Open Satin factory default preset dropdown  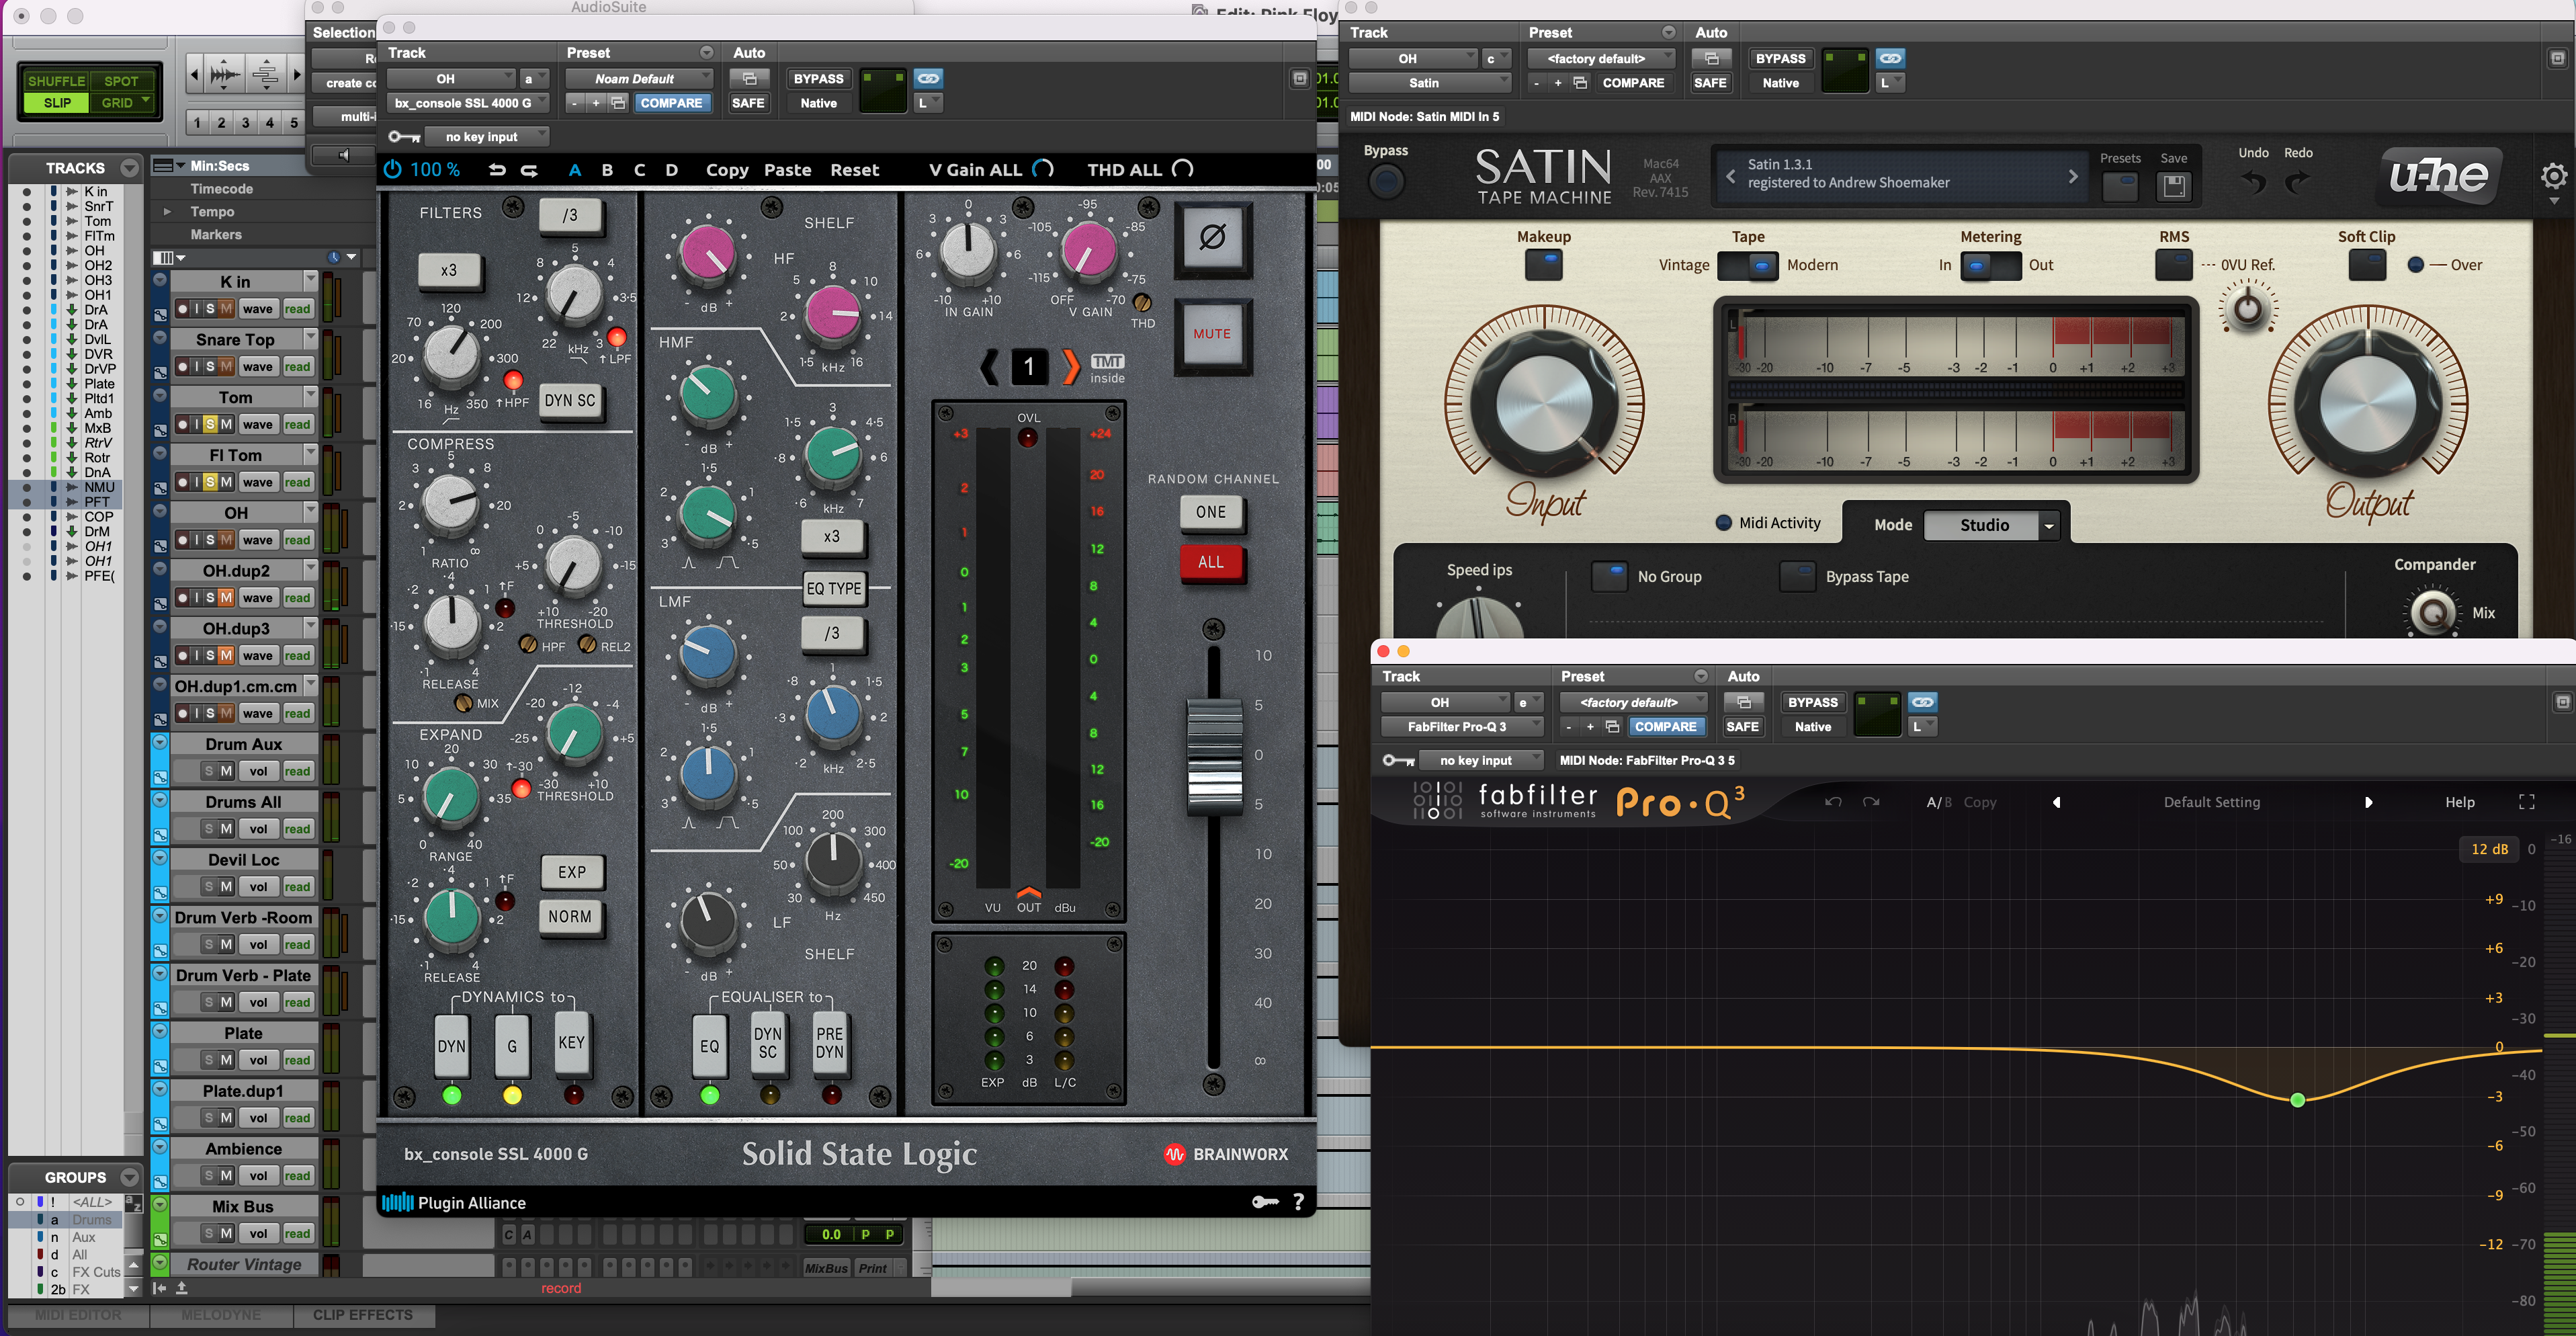pyautogui.click(x=1601, y=59)
